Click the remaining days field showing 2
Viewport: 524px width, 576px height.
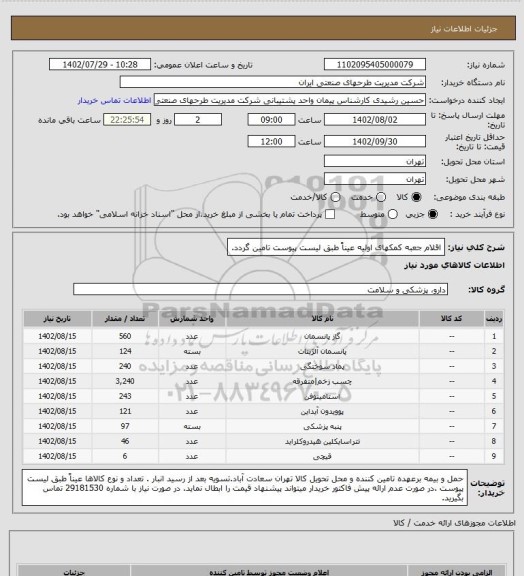pos(198,120)
